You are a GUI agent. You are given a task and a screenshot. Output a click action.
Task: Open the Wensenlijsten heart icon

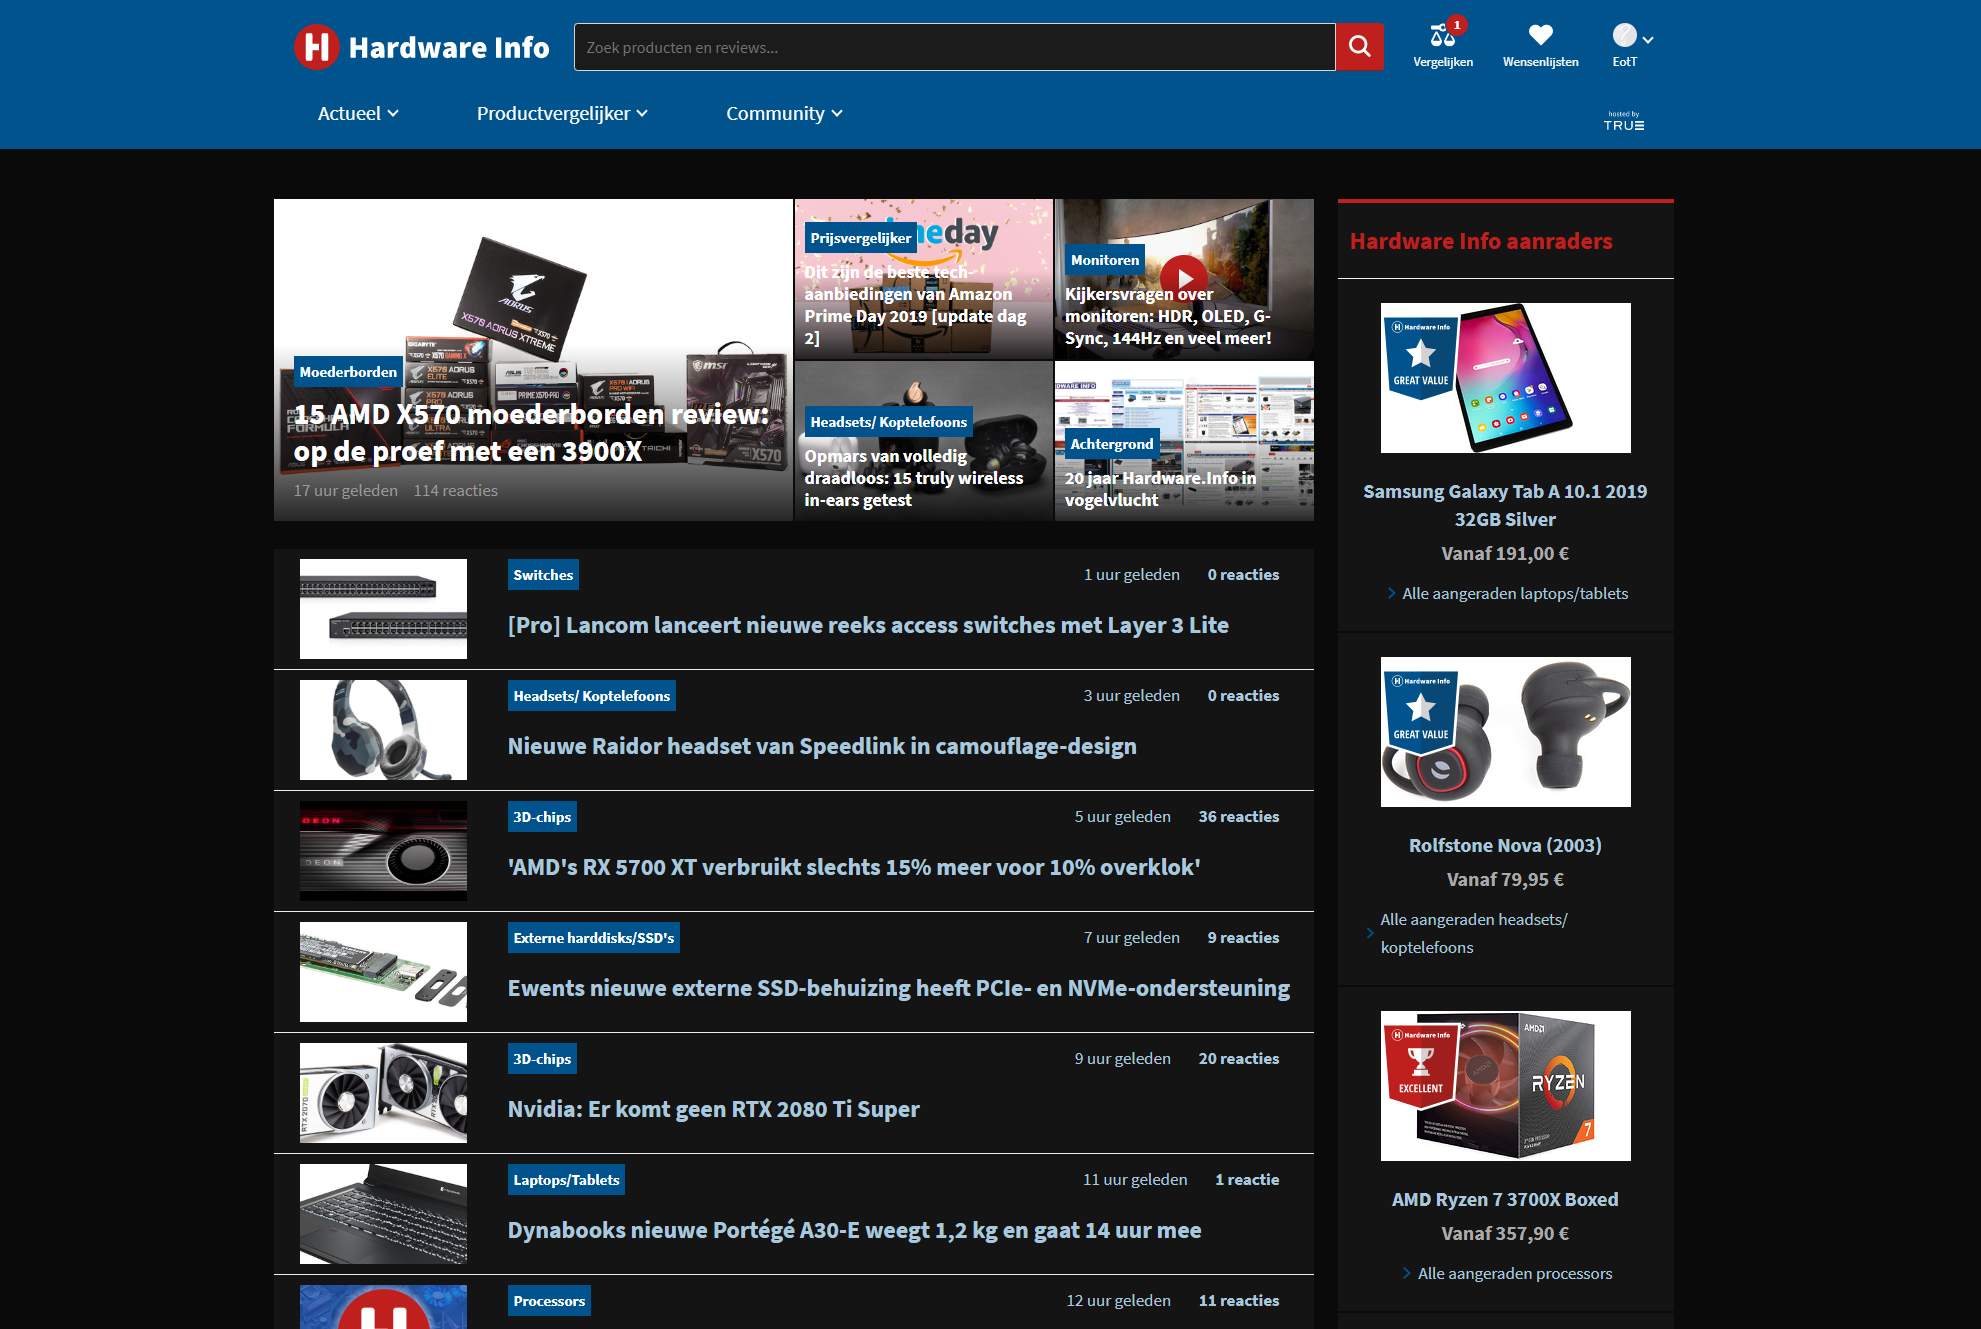[x=1539, y=33]
